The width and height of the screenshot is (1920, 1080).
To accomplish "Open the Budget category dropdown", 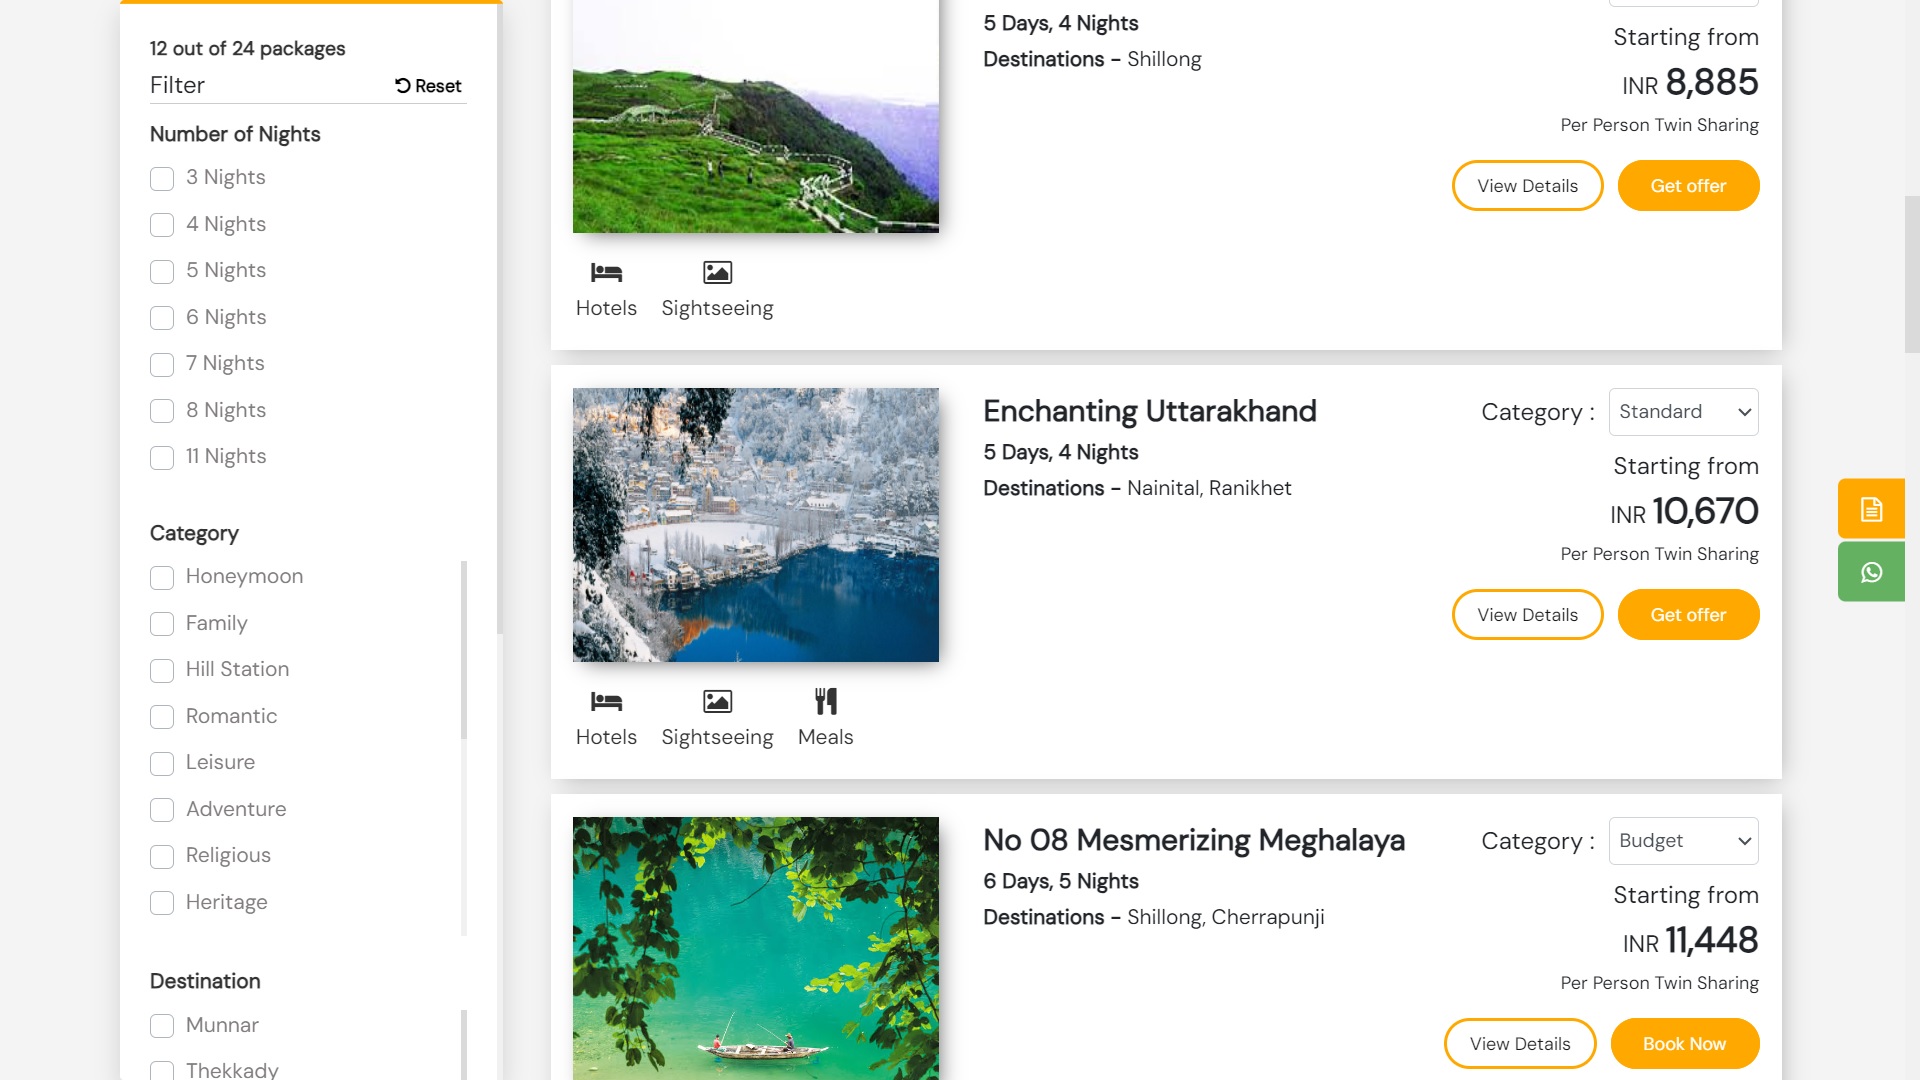I will [x=1683, y=841].
